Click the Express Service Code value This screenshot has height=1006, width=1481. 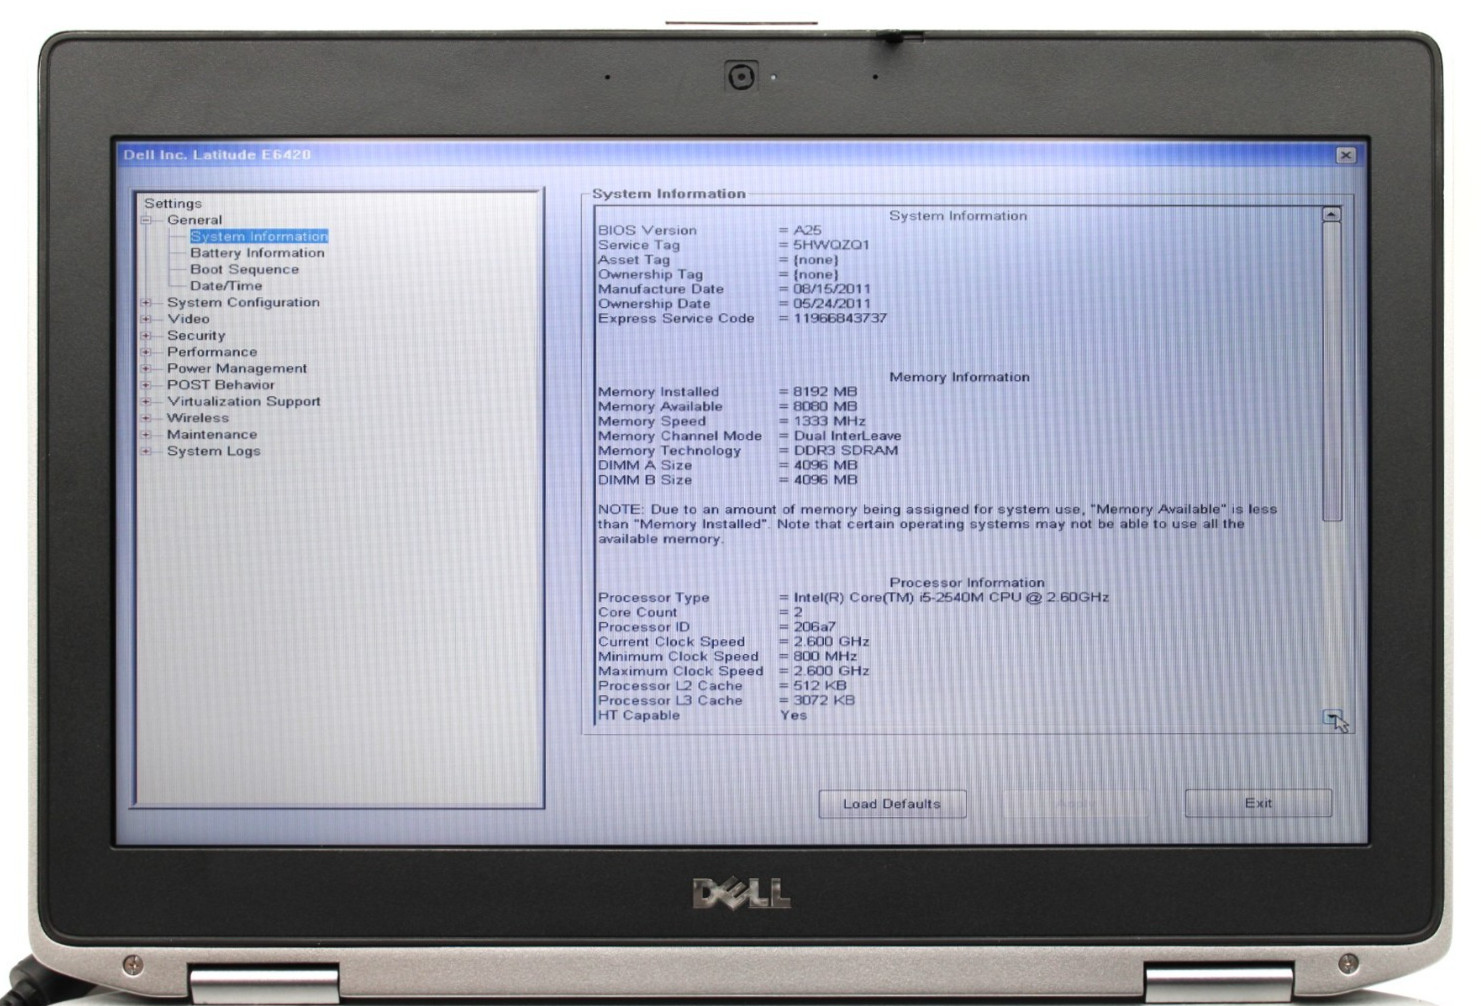[x=840, y=319]
